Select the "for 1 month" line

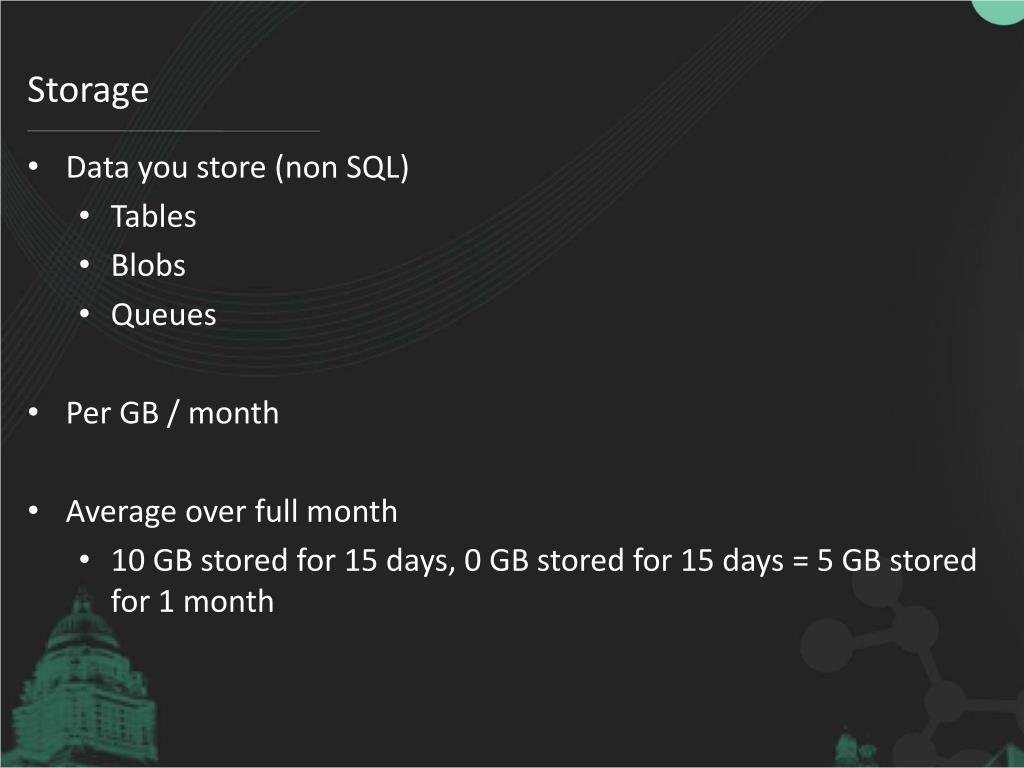pos(192,601)
